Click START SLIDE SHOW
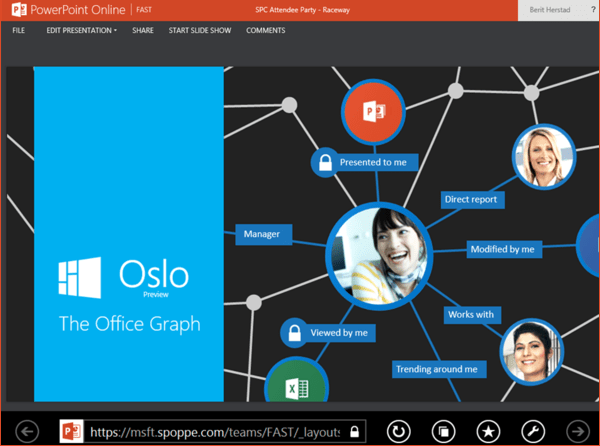This screenshot has width=600, height=446. pyautogui.click(x=199, y=31)
